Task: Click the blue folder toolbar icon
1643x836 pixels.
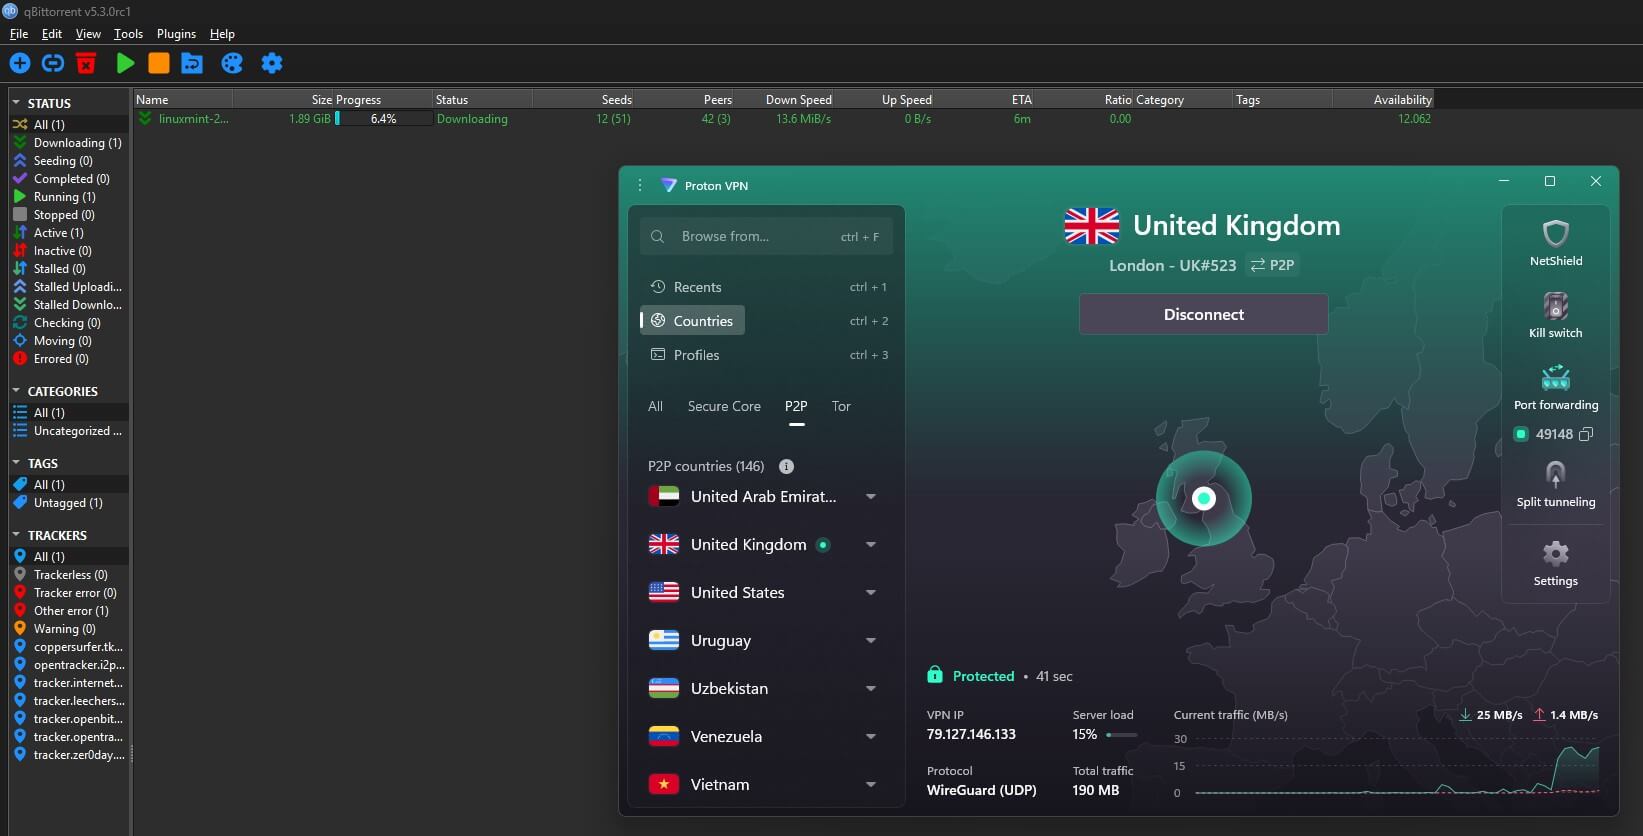Action: pyautogui.click(x=192, y=64)
